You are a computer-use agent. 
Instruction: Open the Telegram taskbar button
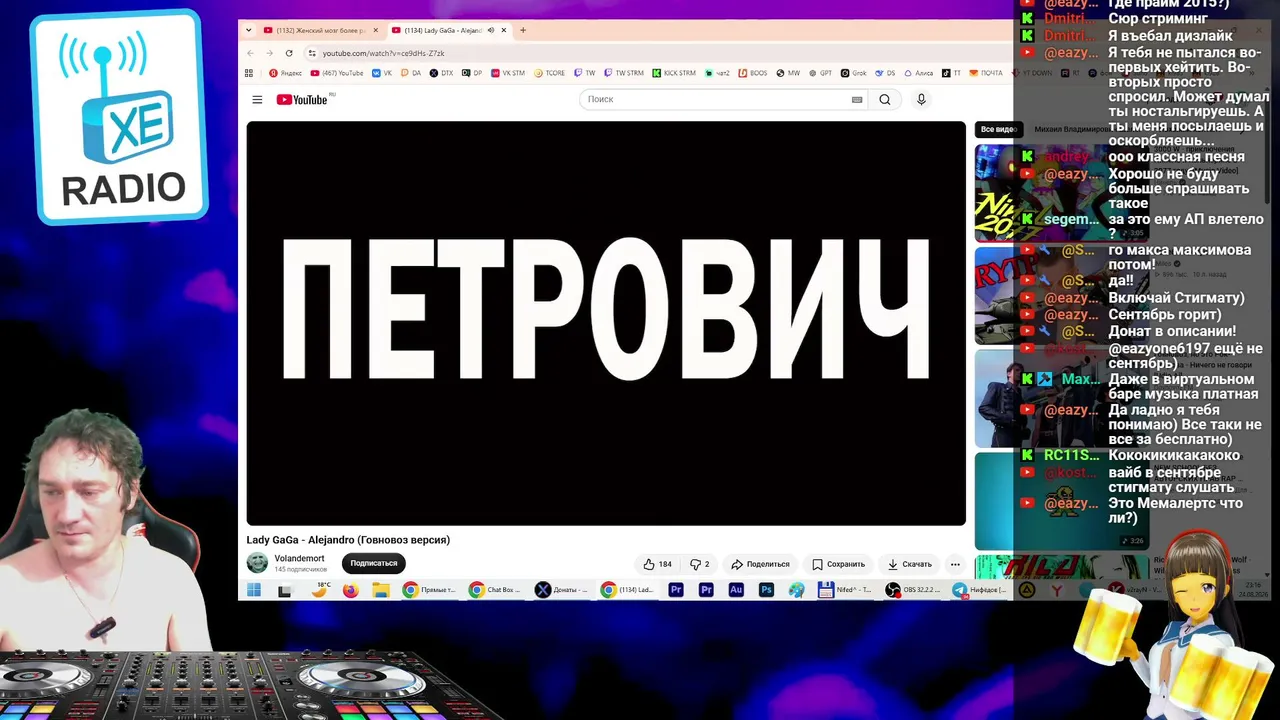point(979,590)
